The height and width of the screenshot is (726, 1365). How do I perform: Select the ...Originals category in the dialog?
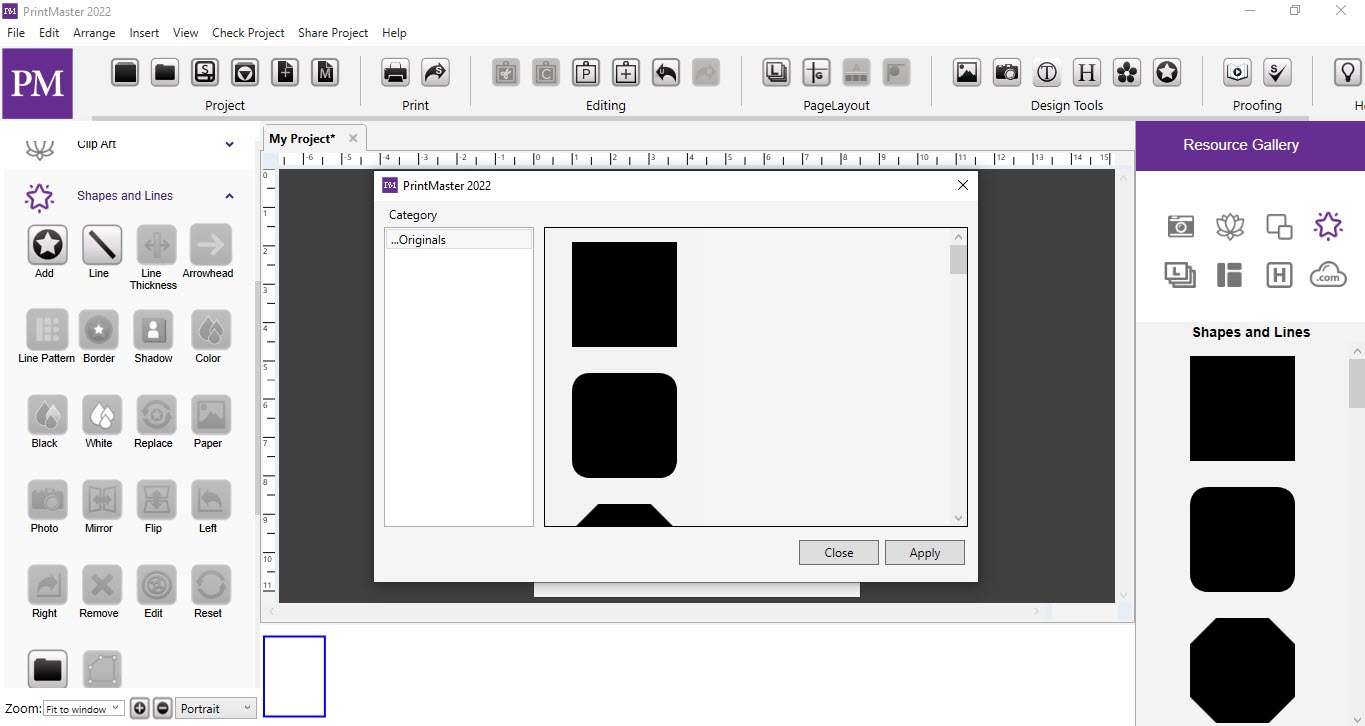[458, 240]
